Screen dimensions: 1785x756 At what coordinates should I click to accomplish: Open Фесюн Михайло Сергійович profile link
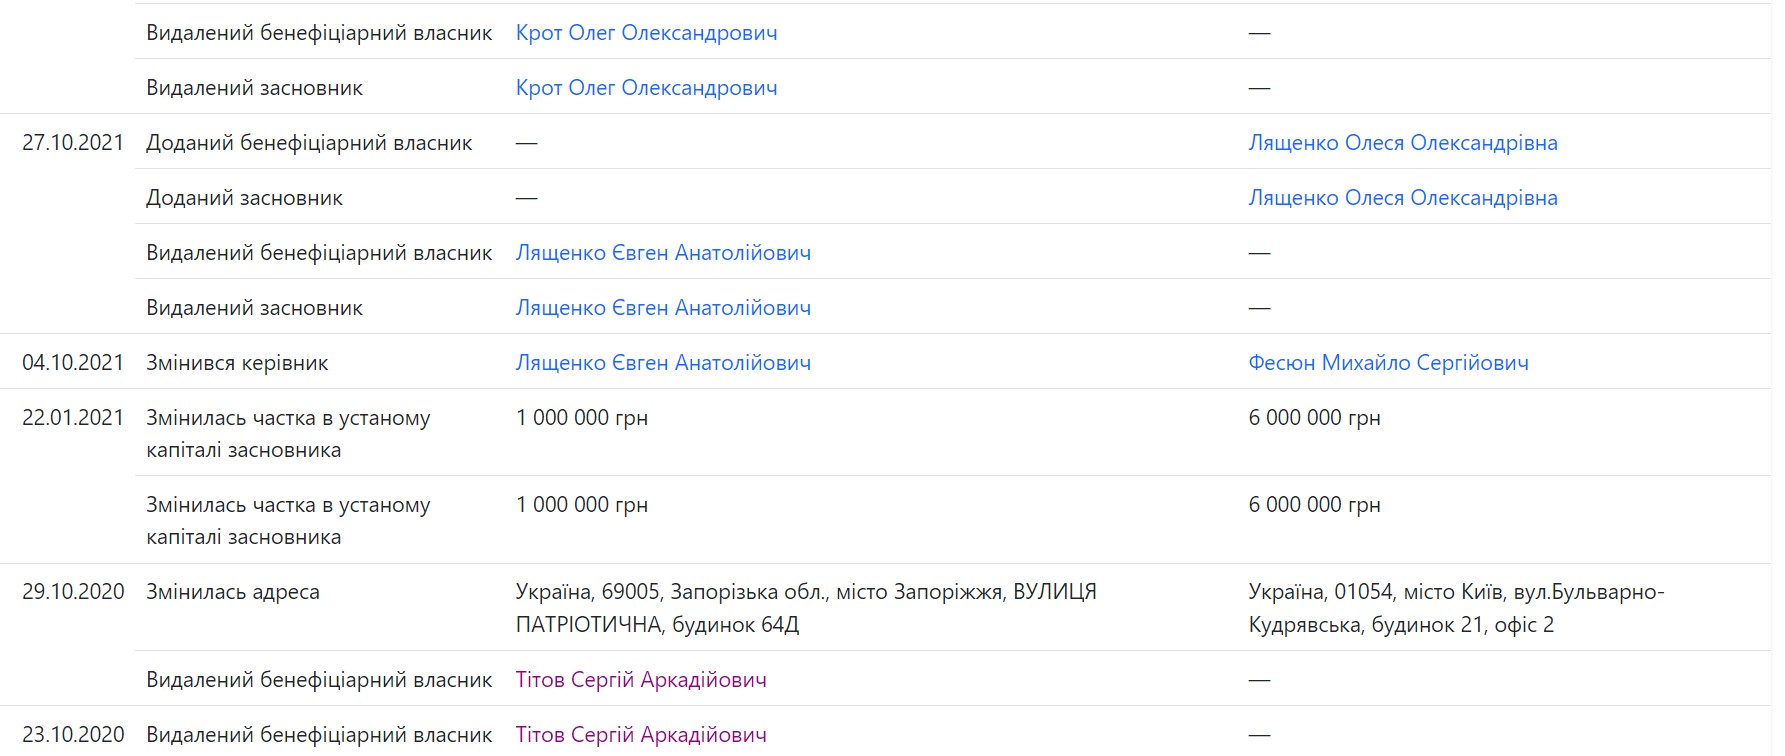coord(1388,363)
